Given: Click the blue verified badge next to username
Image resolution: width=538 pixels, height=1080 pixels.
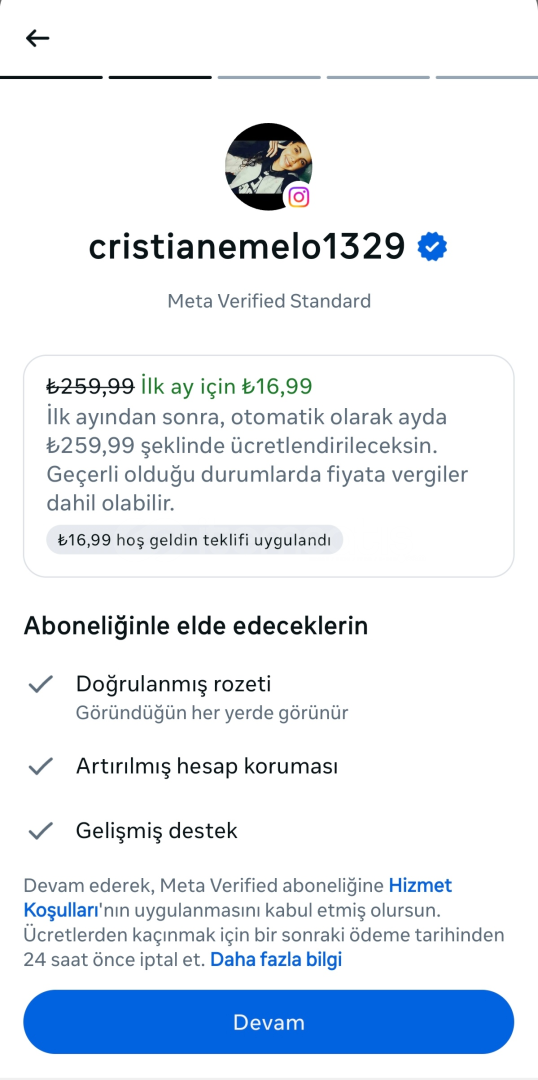Looking at the screenshot, I should (x=433, y=247).
